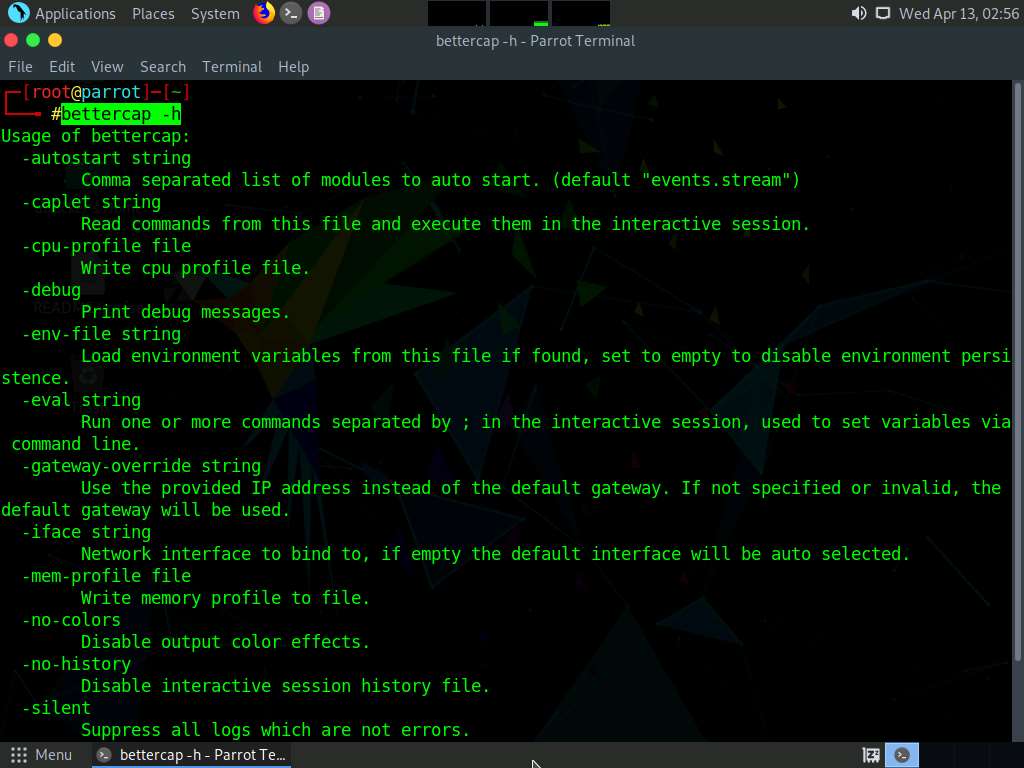Open the System menu
Image resolution: width=1024 pixels, height=768 pixels.
[215, 13]
